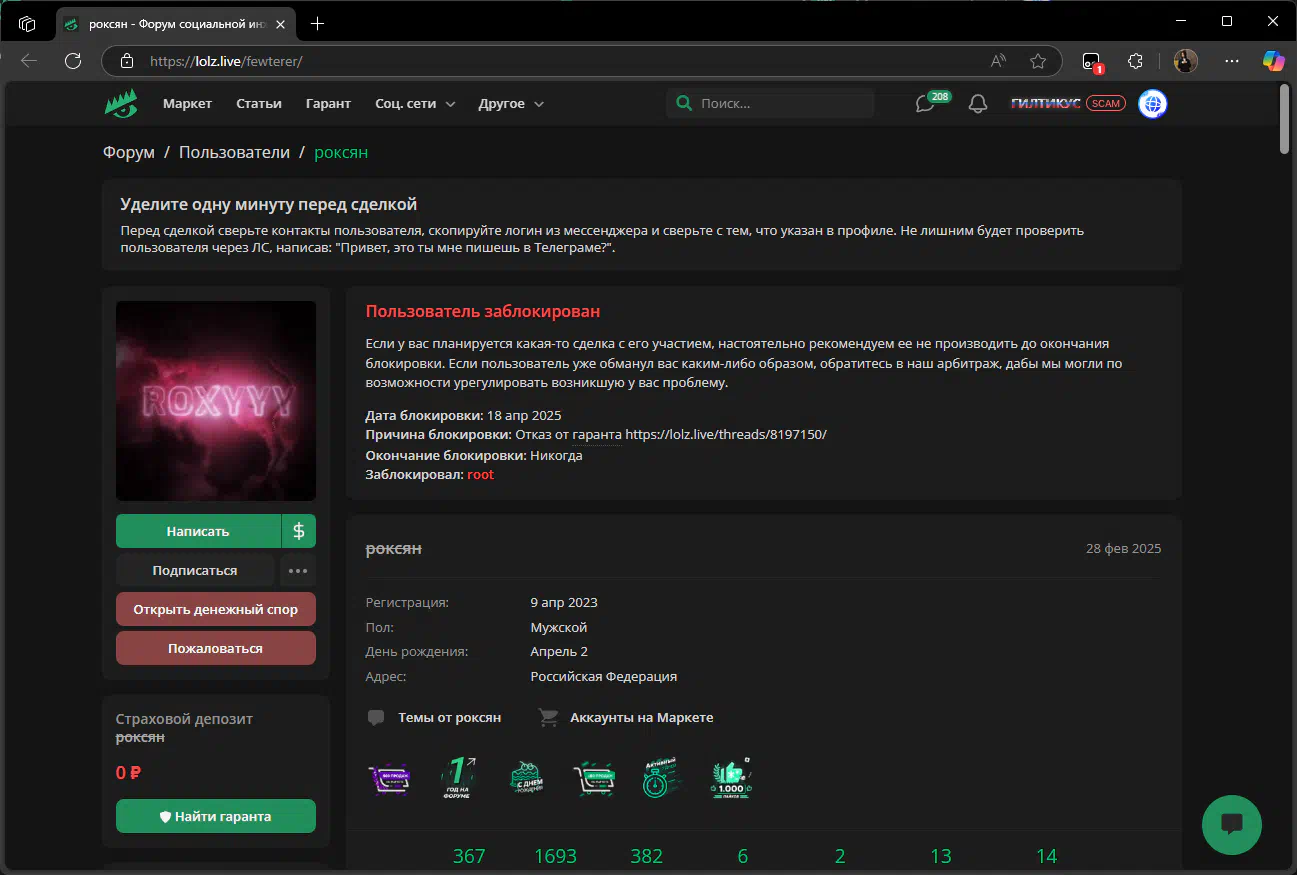Click the '0 ₽' deposit amount
Screen dimensions: 1297x875
tap(128, 773)
